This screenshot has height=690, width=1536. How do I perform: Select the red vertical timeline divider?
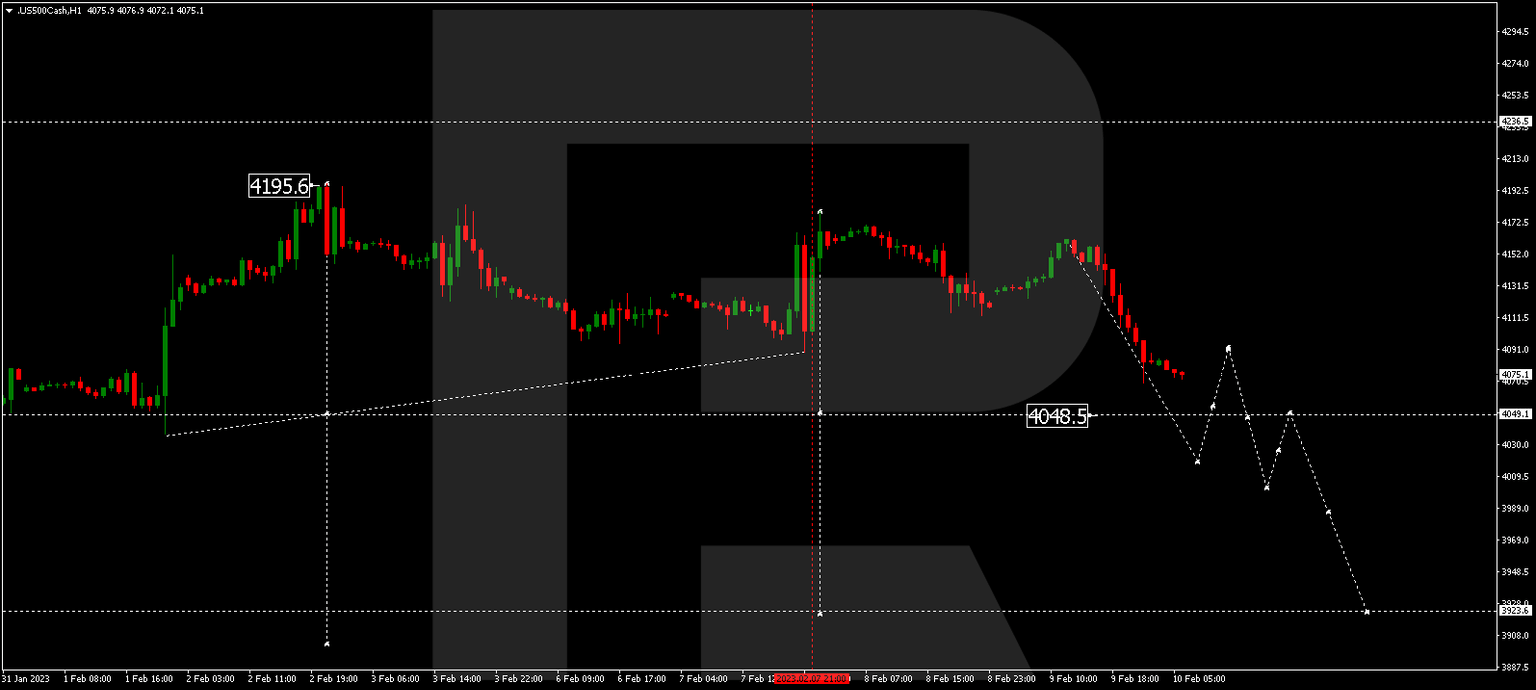(x=812, y=300)
